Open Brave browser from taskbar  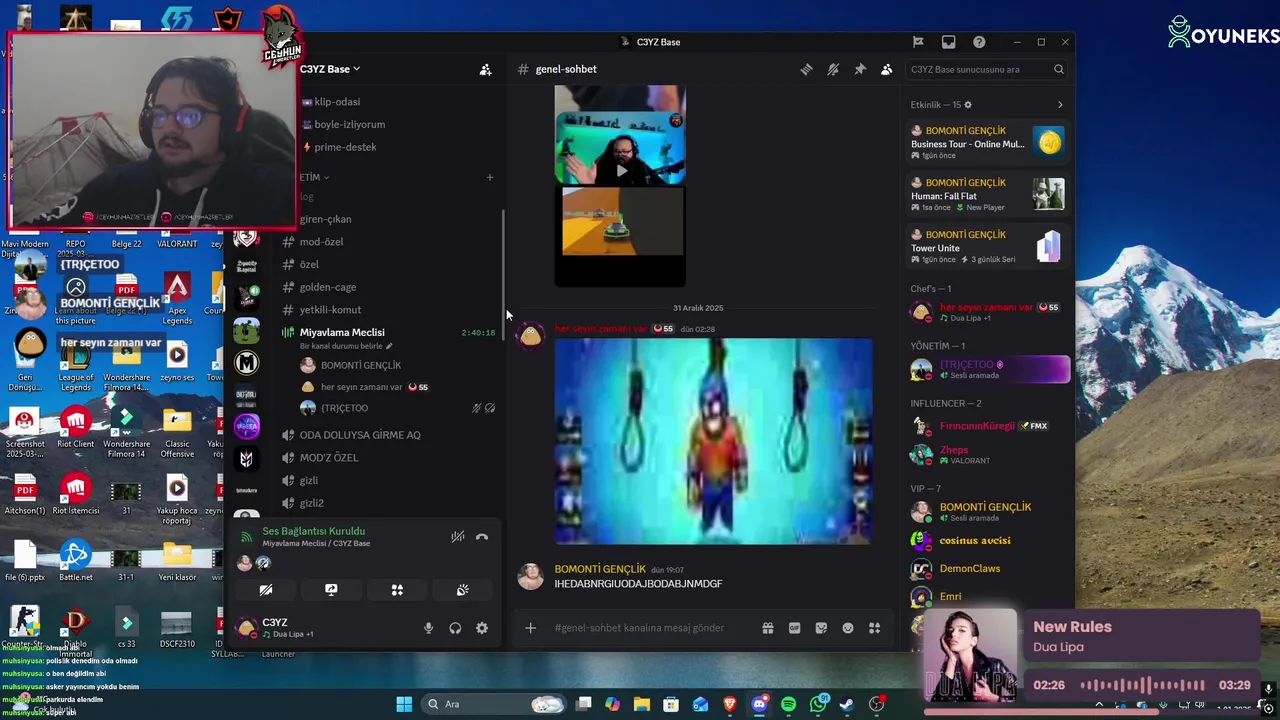click(730, 704)
